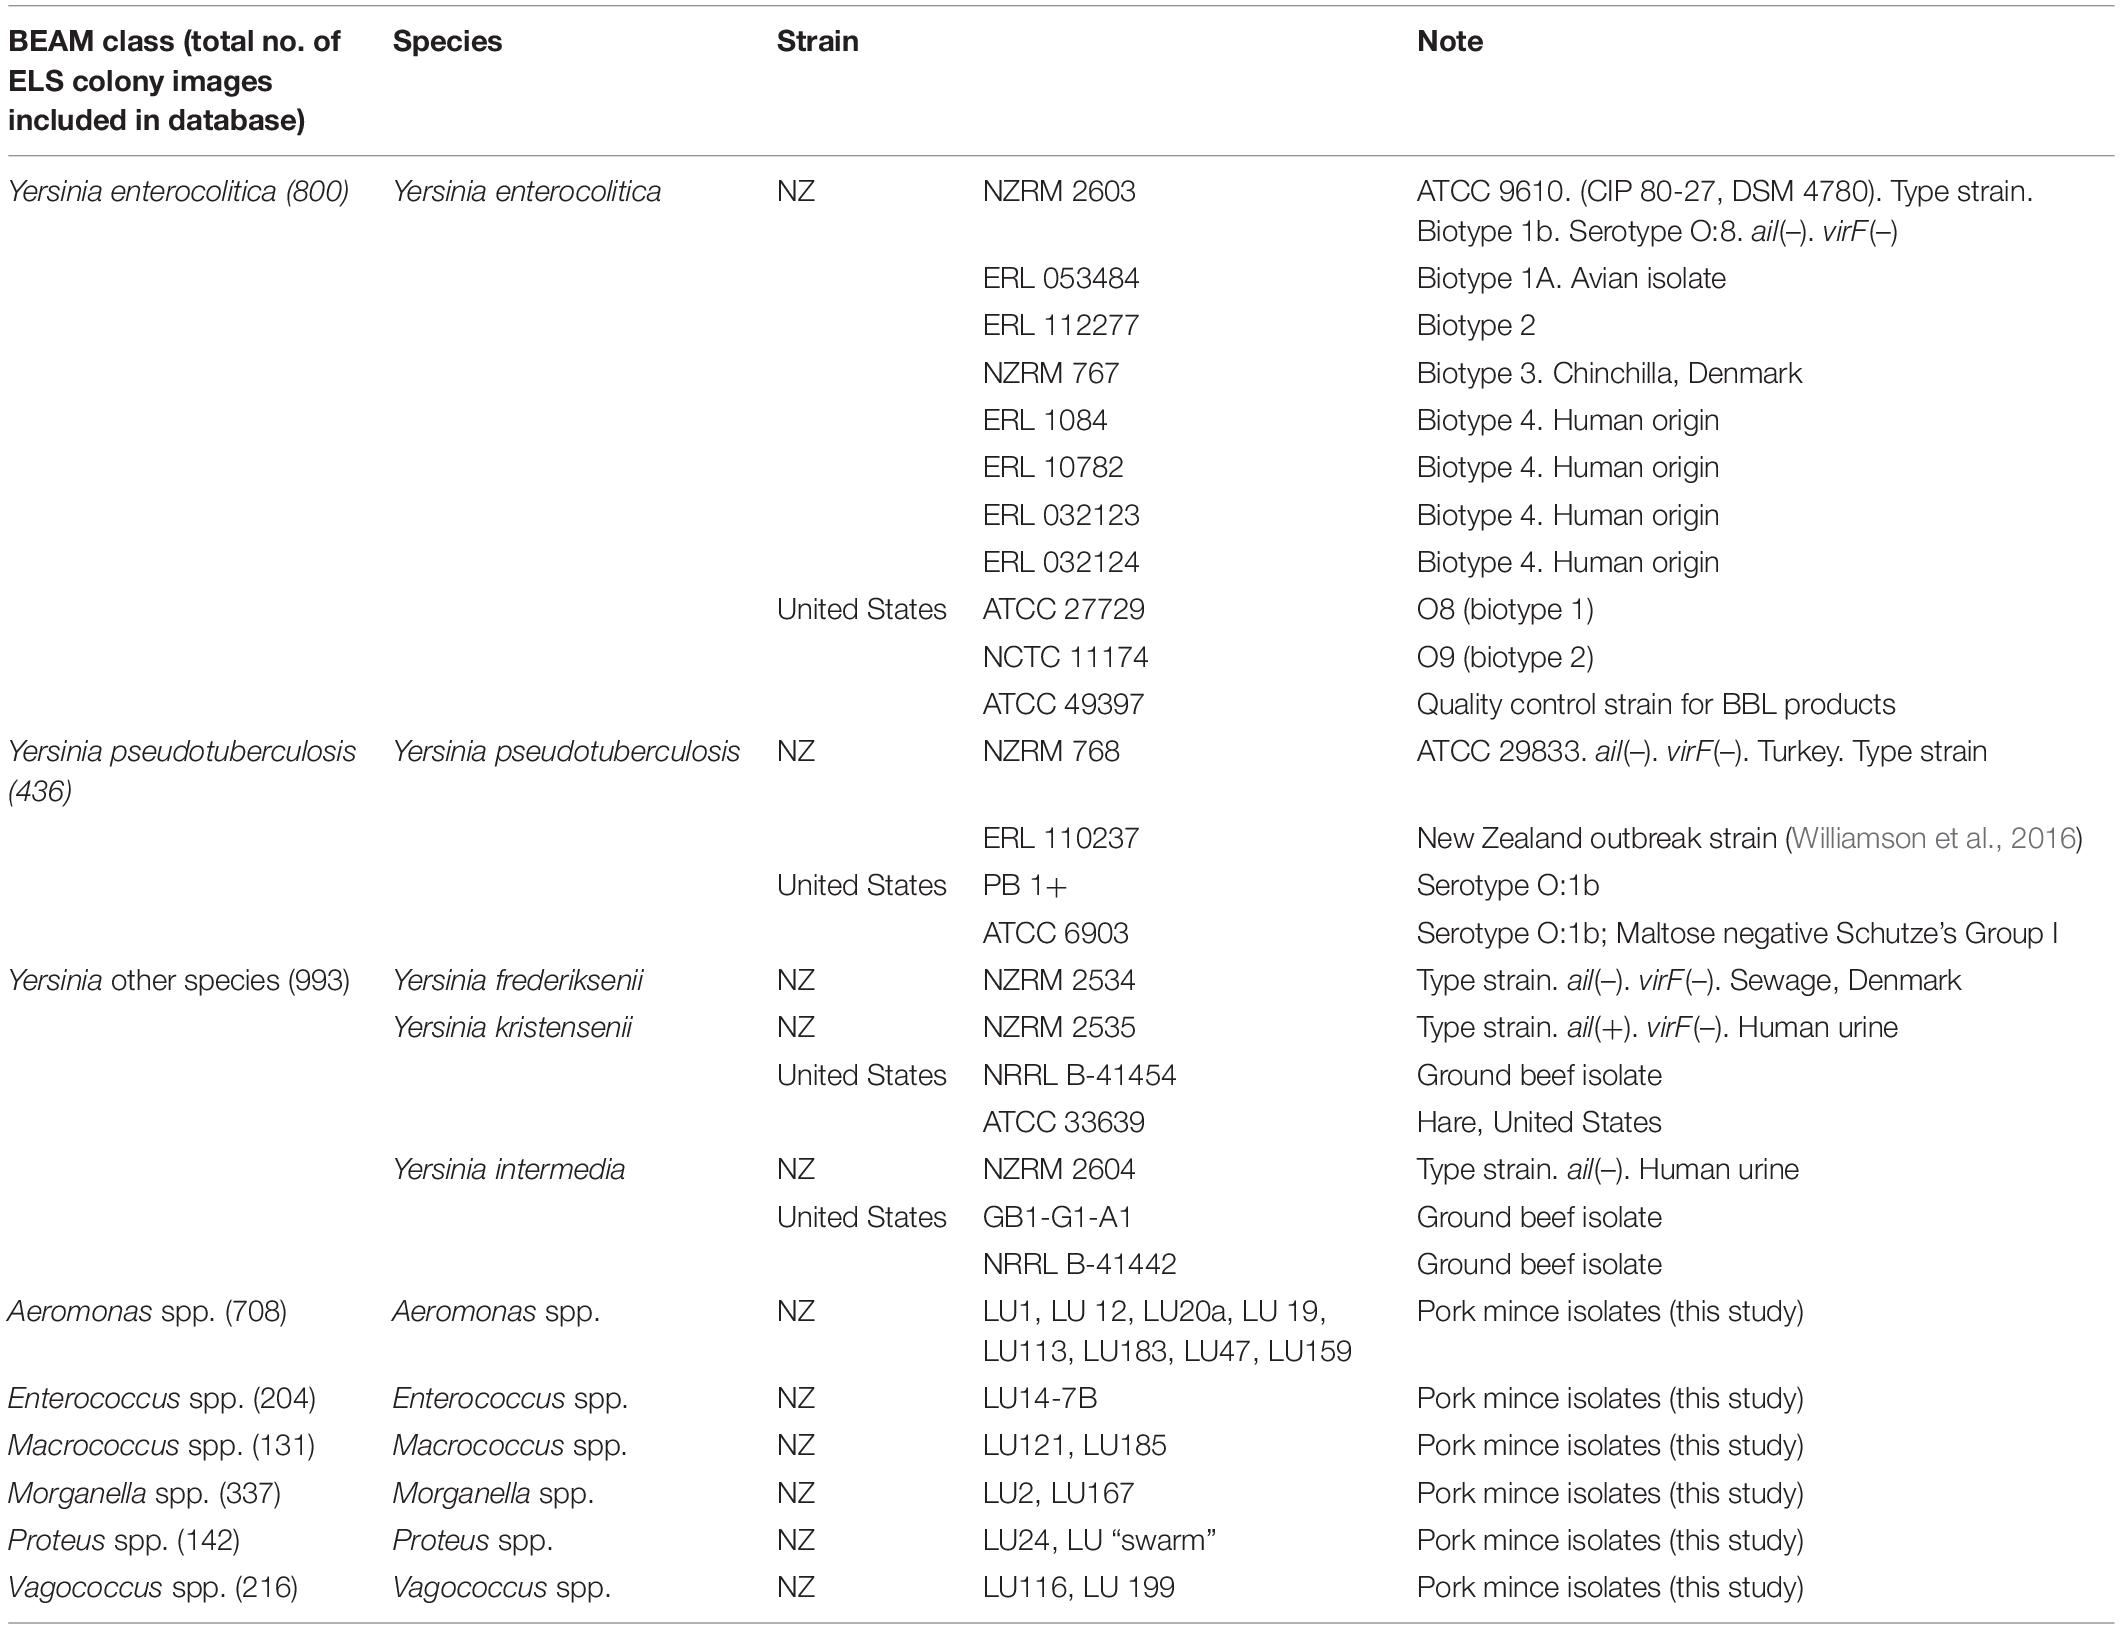2120x1629 pixels.
Task: Select strain ERL 10782
Action: [x=1053, y=467]
